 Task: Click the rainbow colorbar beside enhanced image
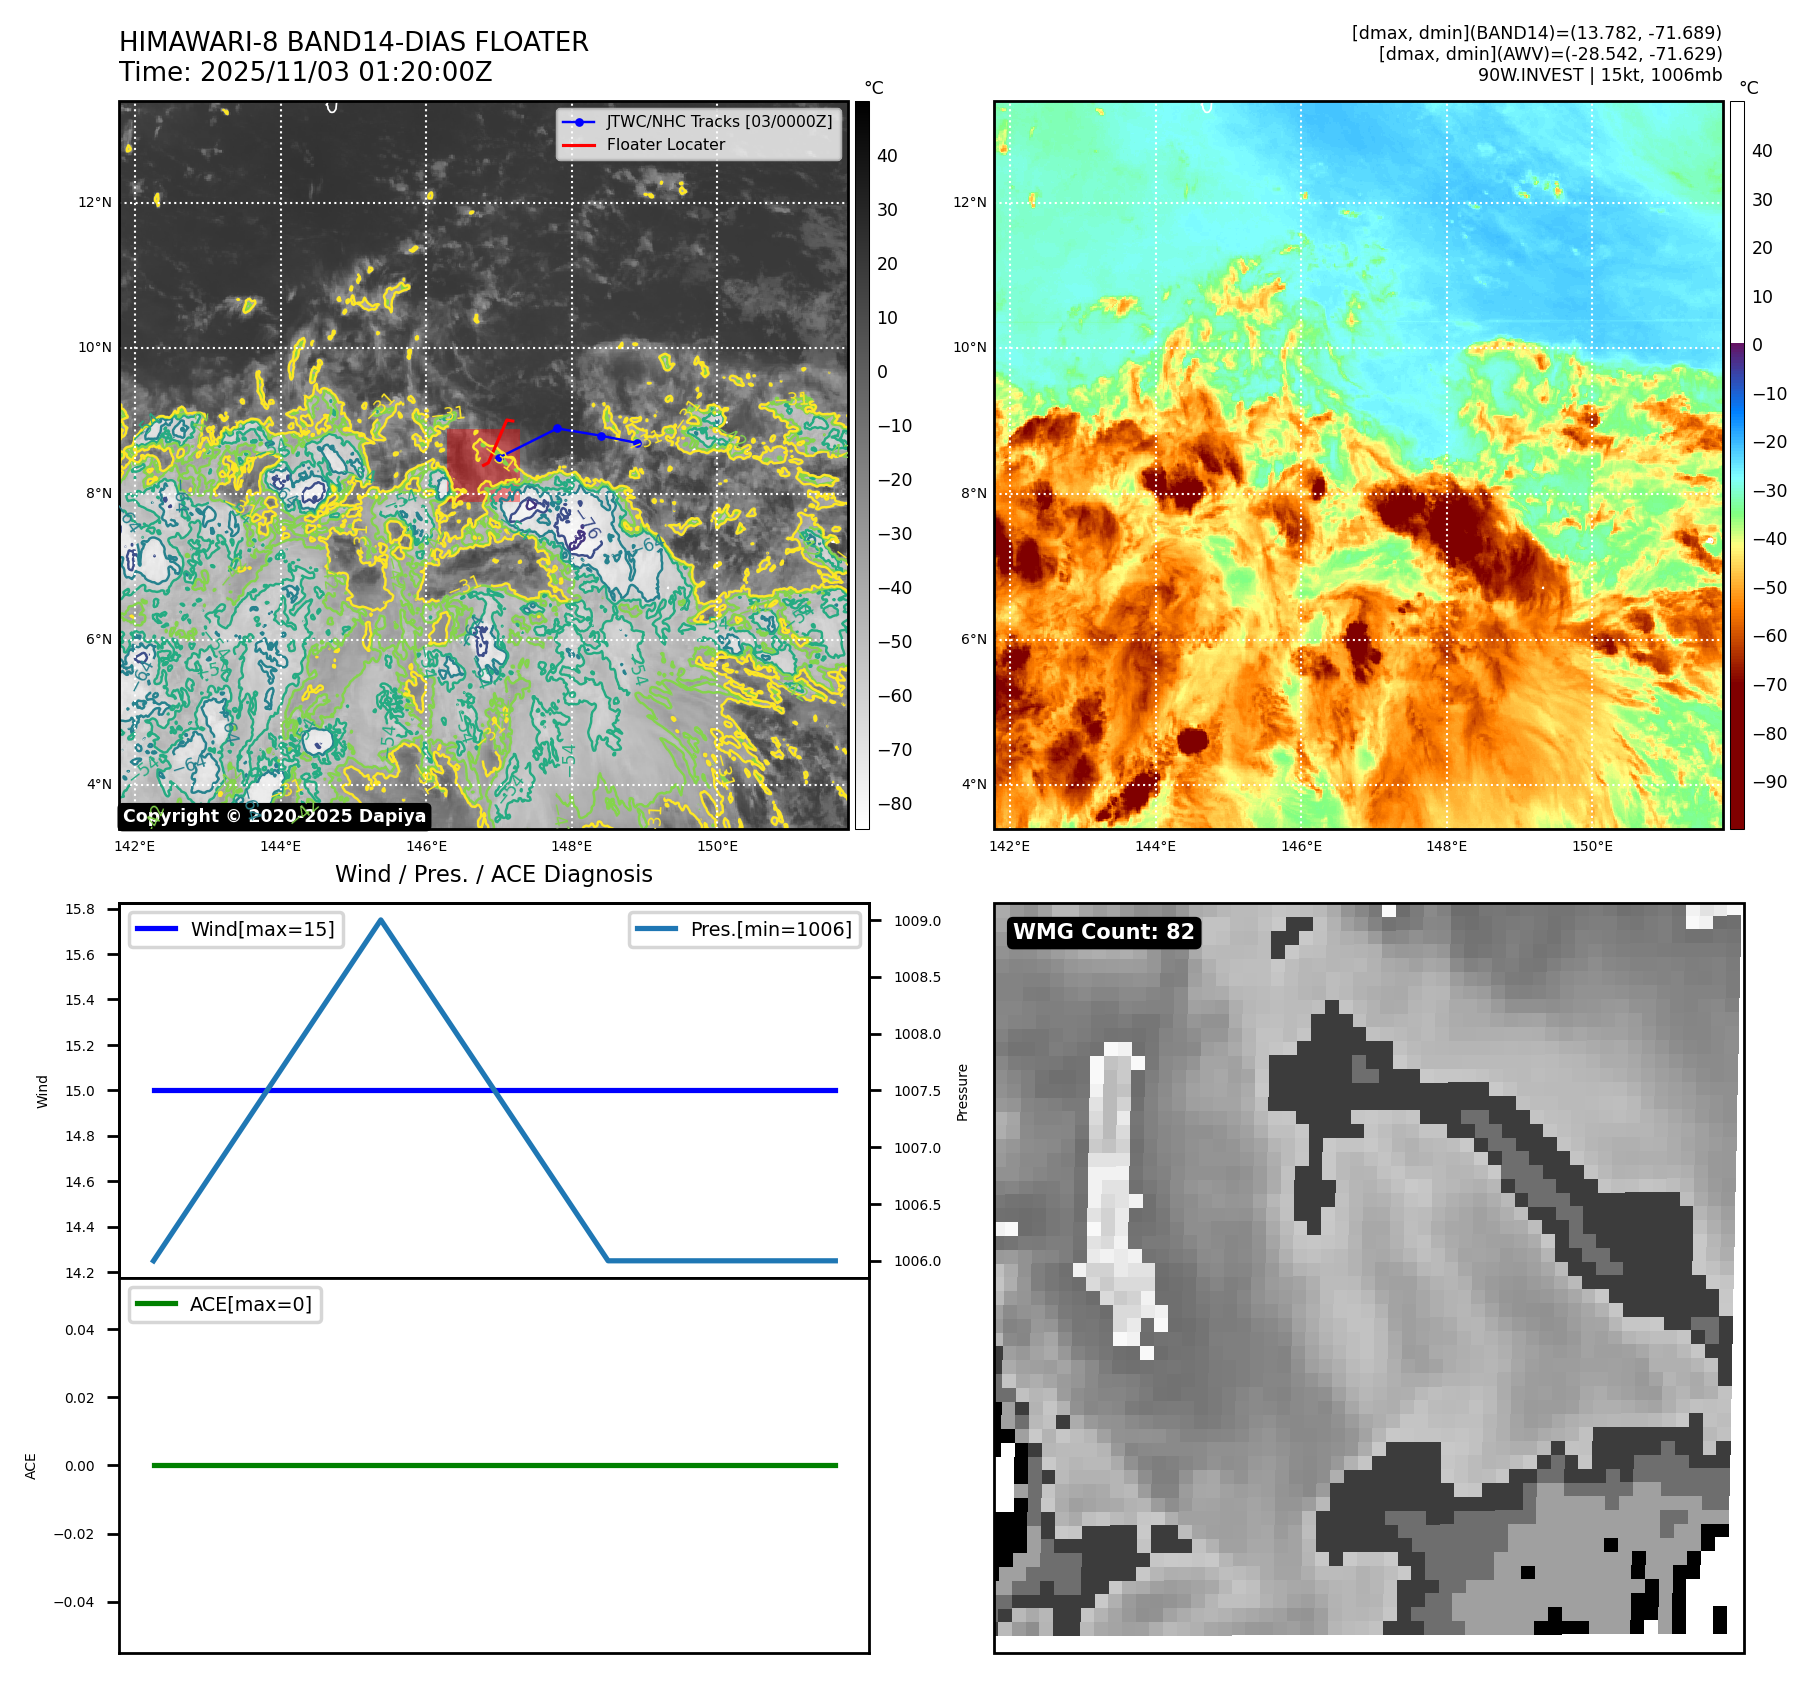[1737, 465]
